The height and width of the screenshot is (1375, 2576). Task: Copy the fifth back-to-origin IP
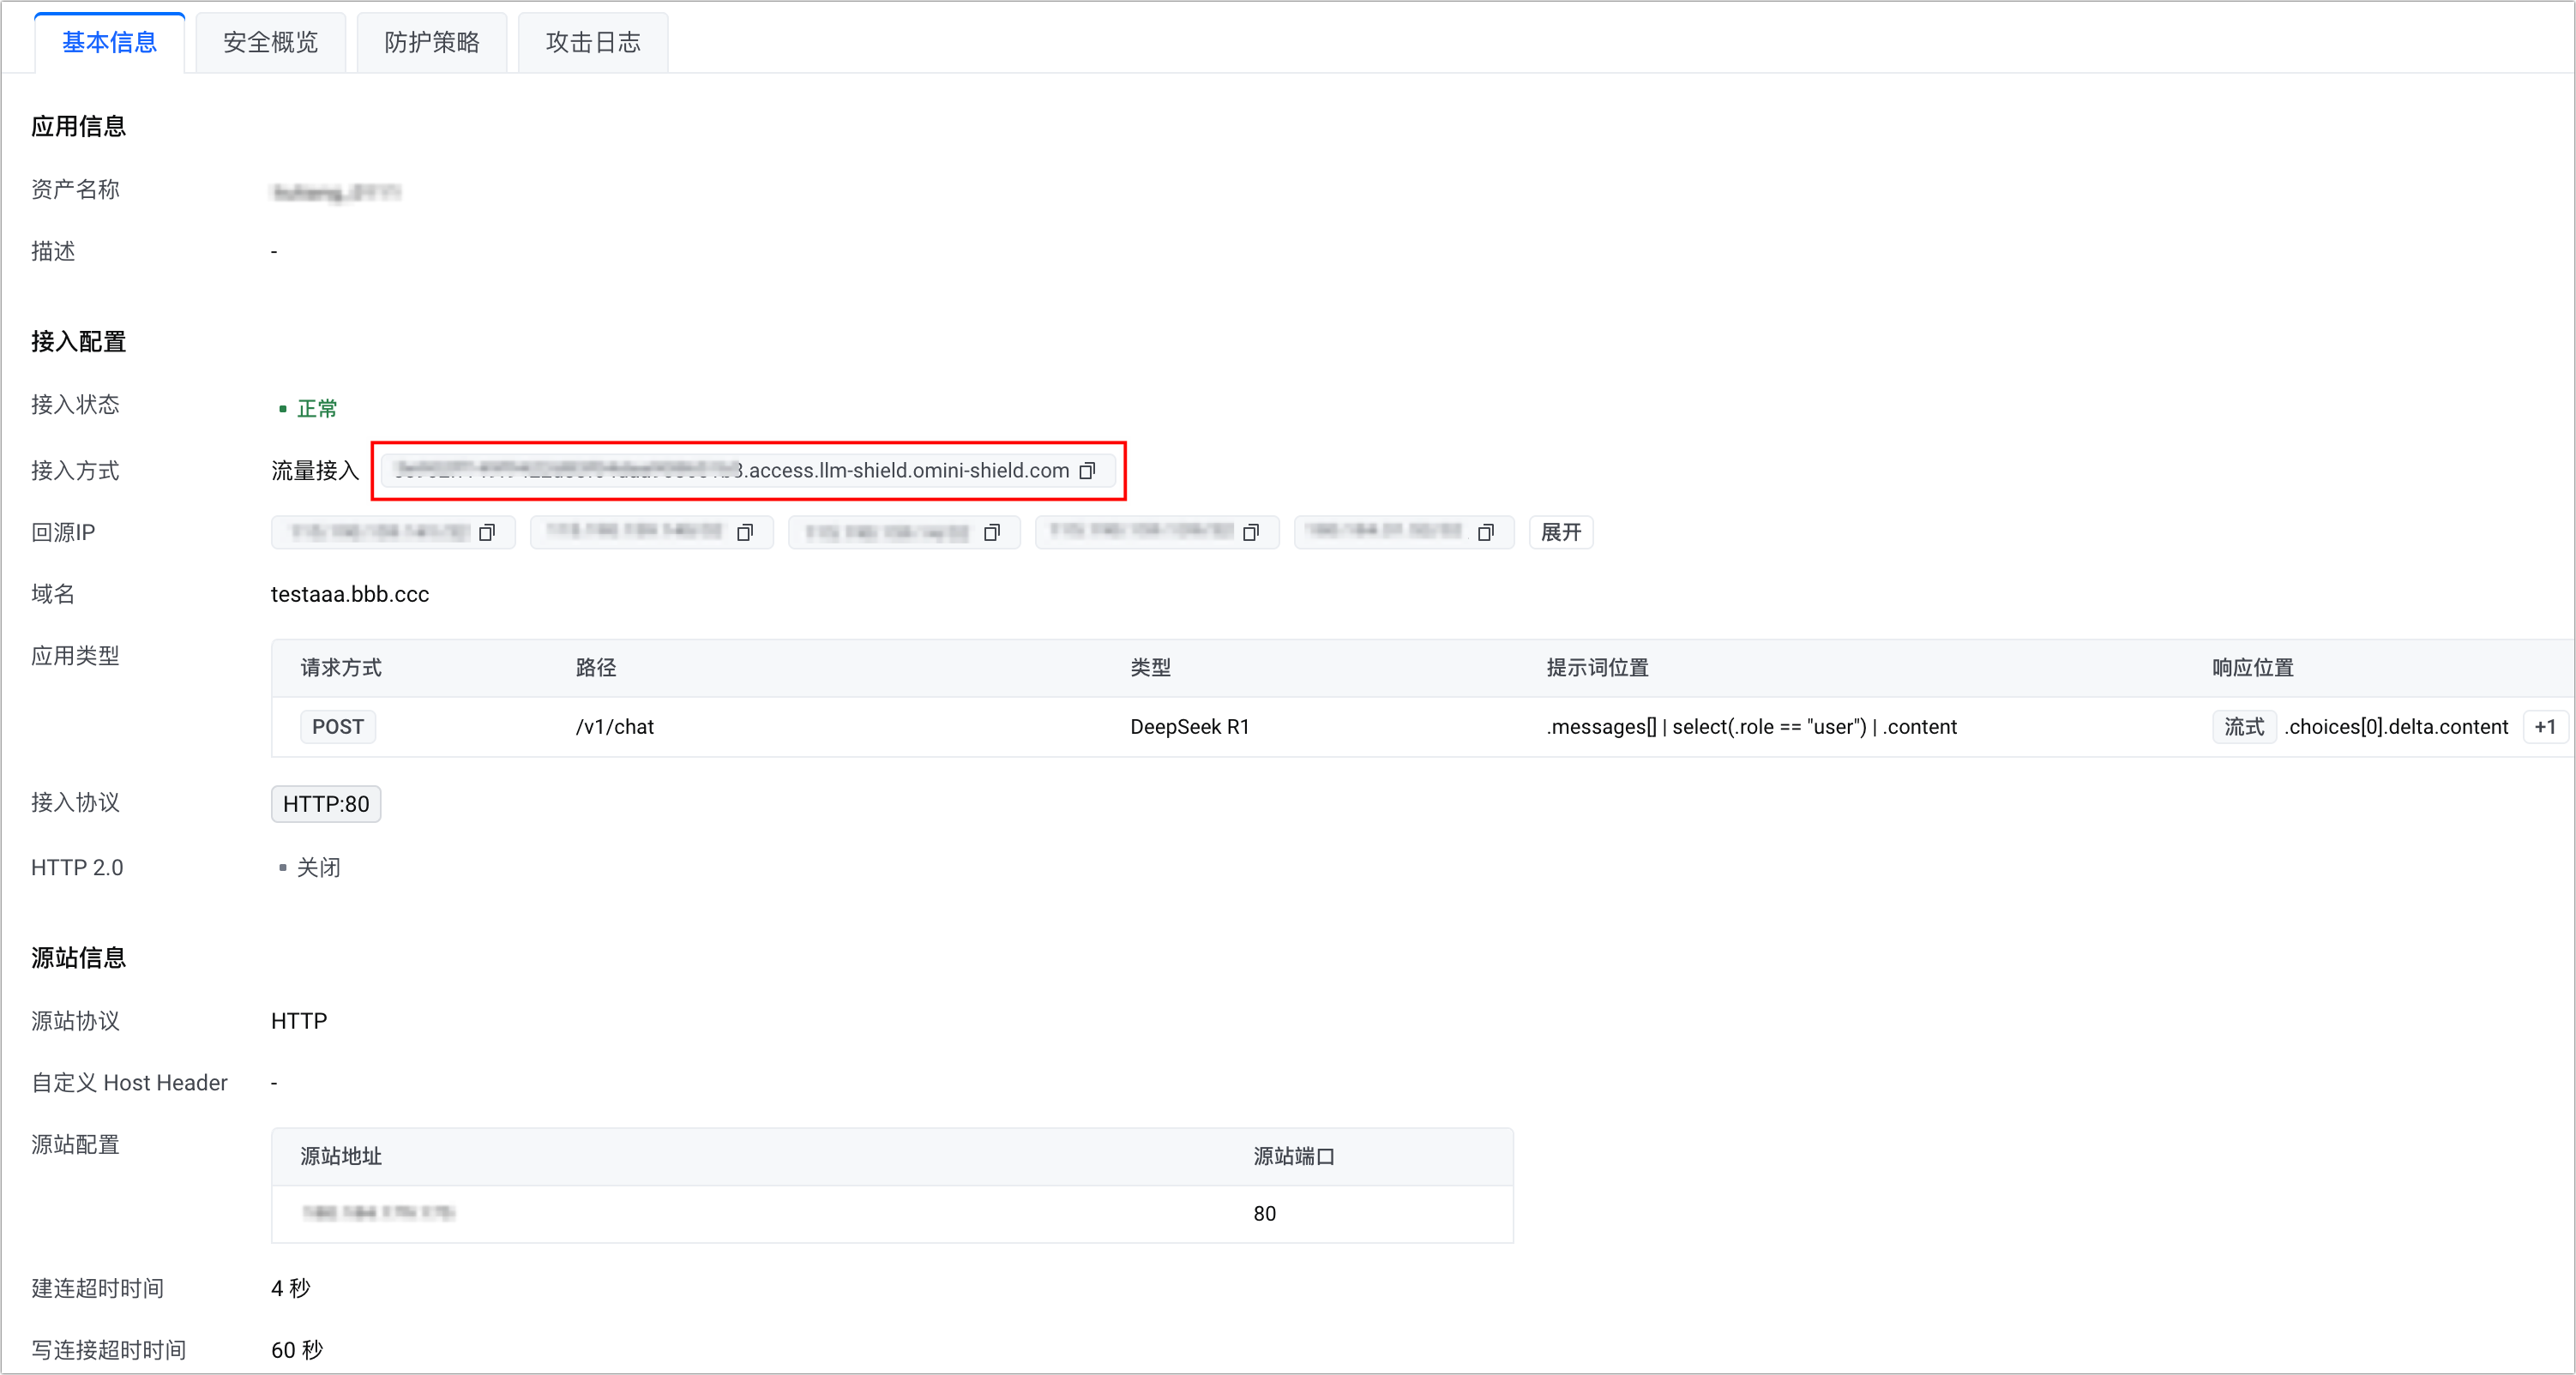point(1486,533)
